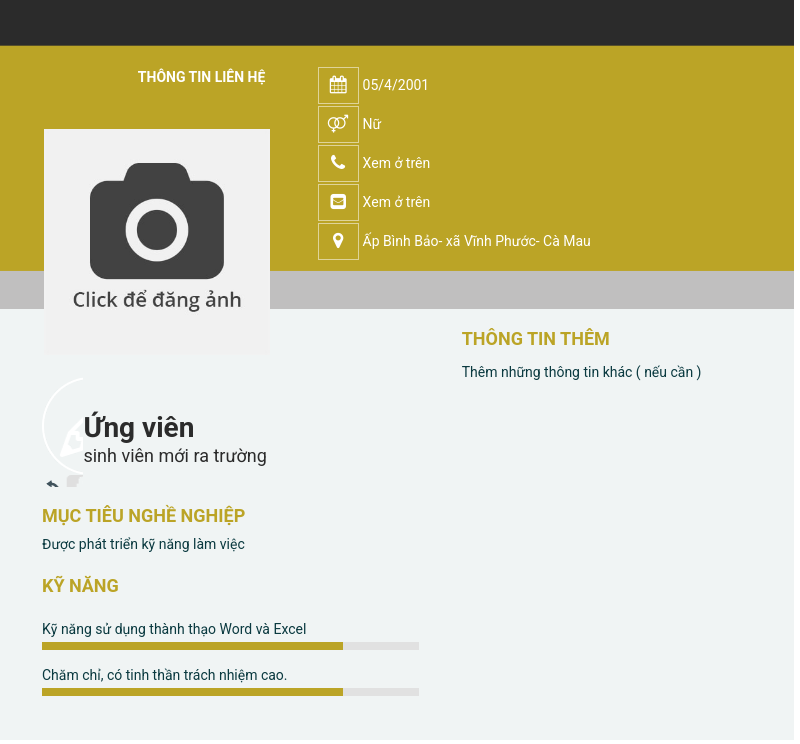
Task: Click the 'THÔNG TIN THÊM' section heading
Action: (x=535, y=339)
